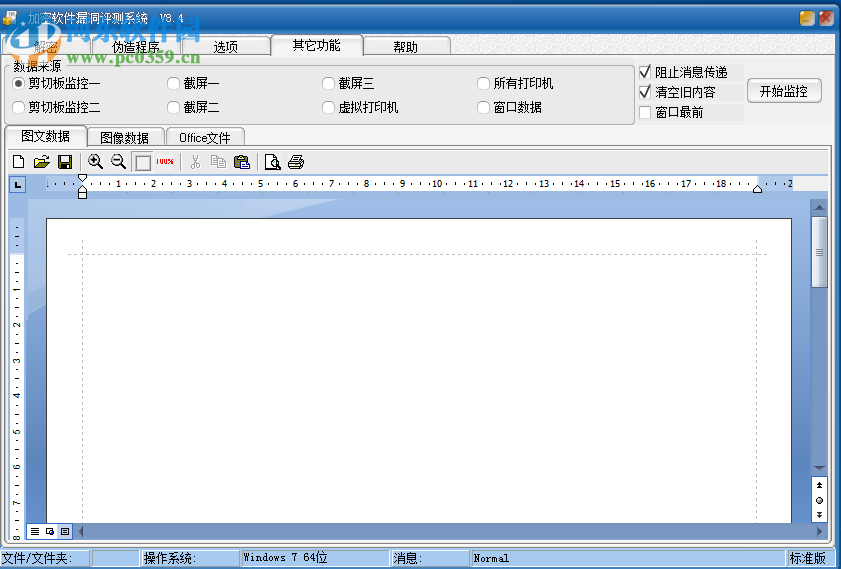
Task: Close the window with red X button
Action: [826, 18]
